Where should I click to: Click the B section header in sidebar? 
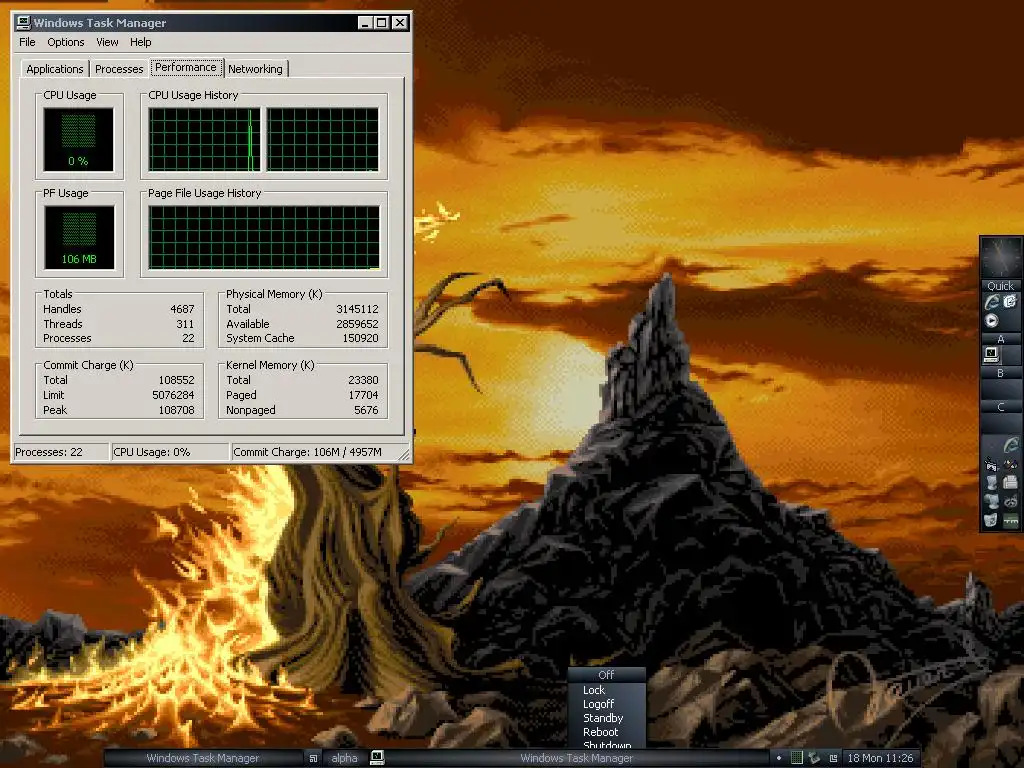pyautogui.click(x=1000, y=373)
